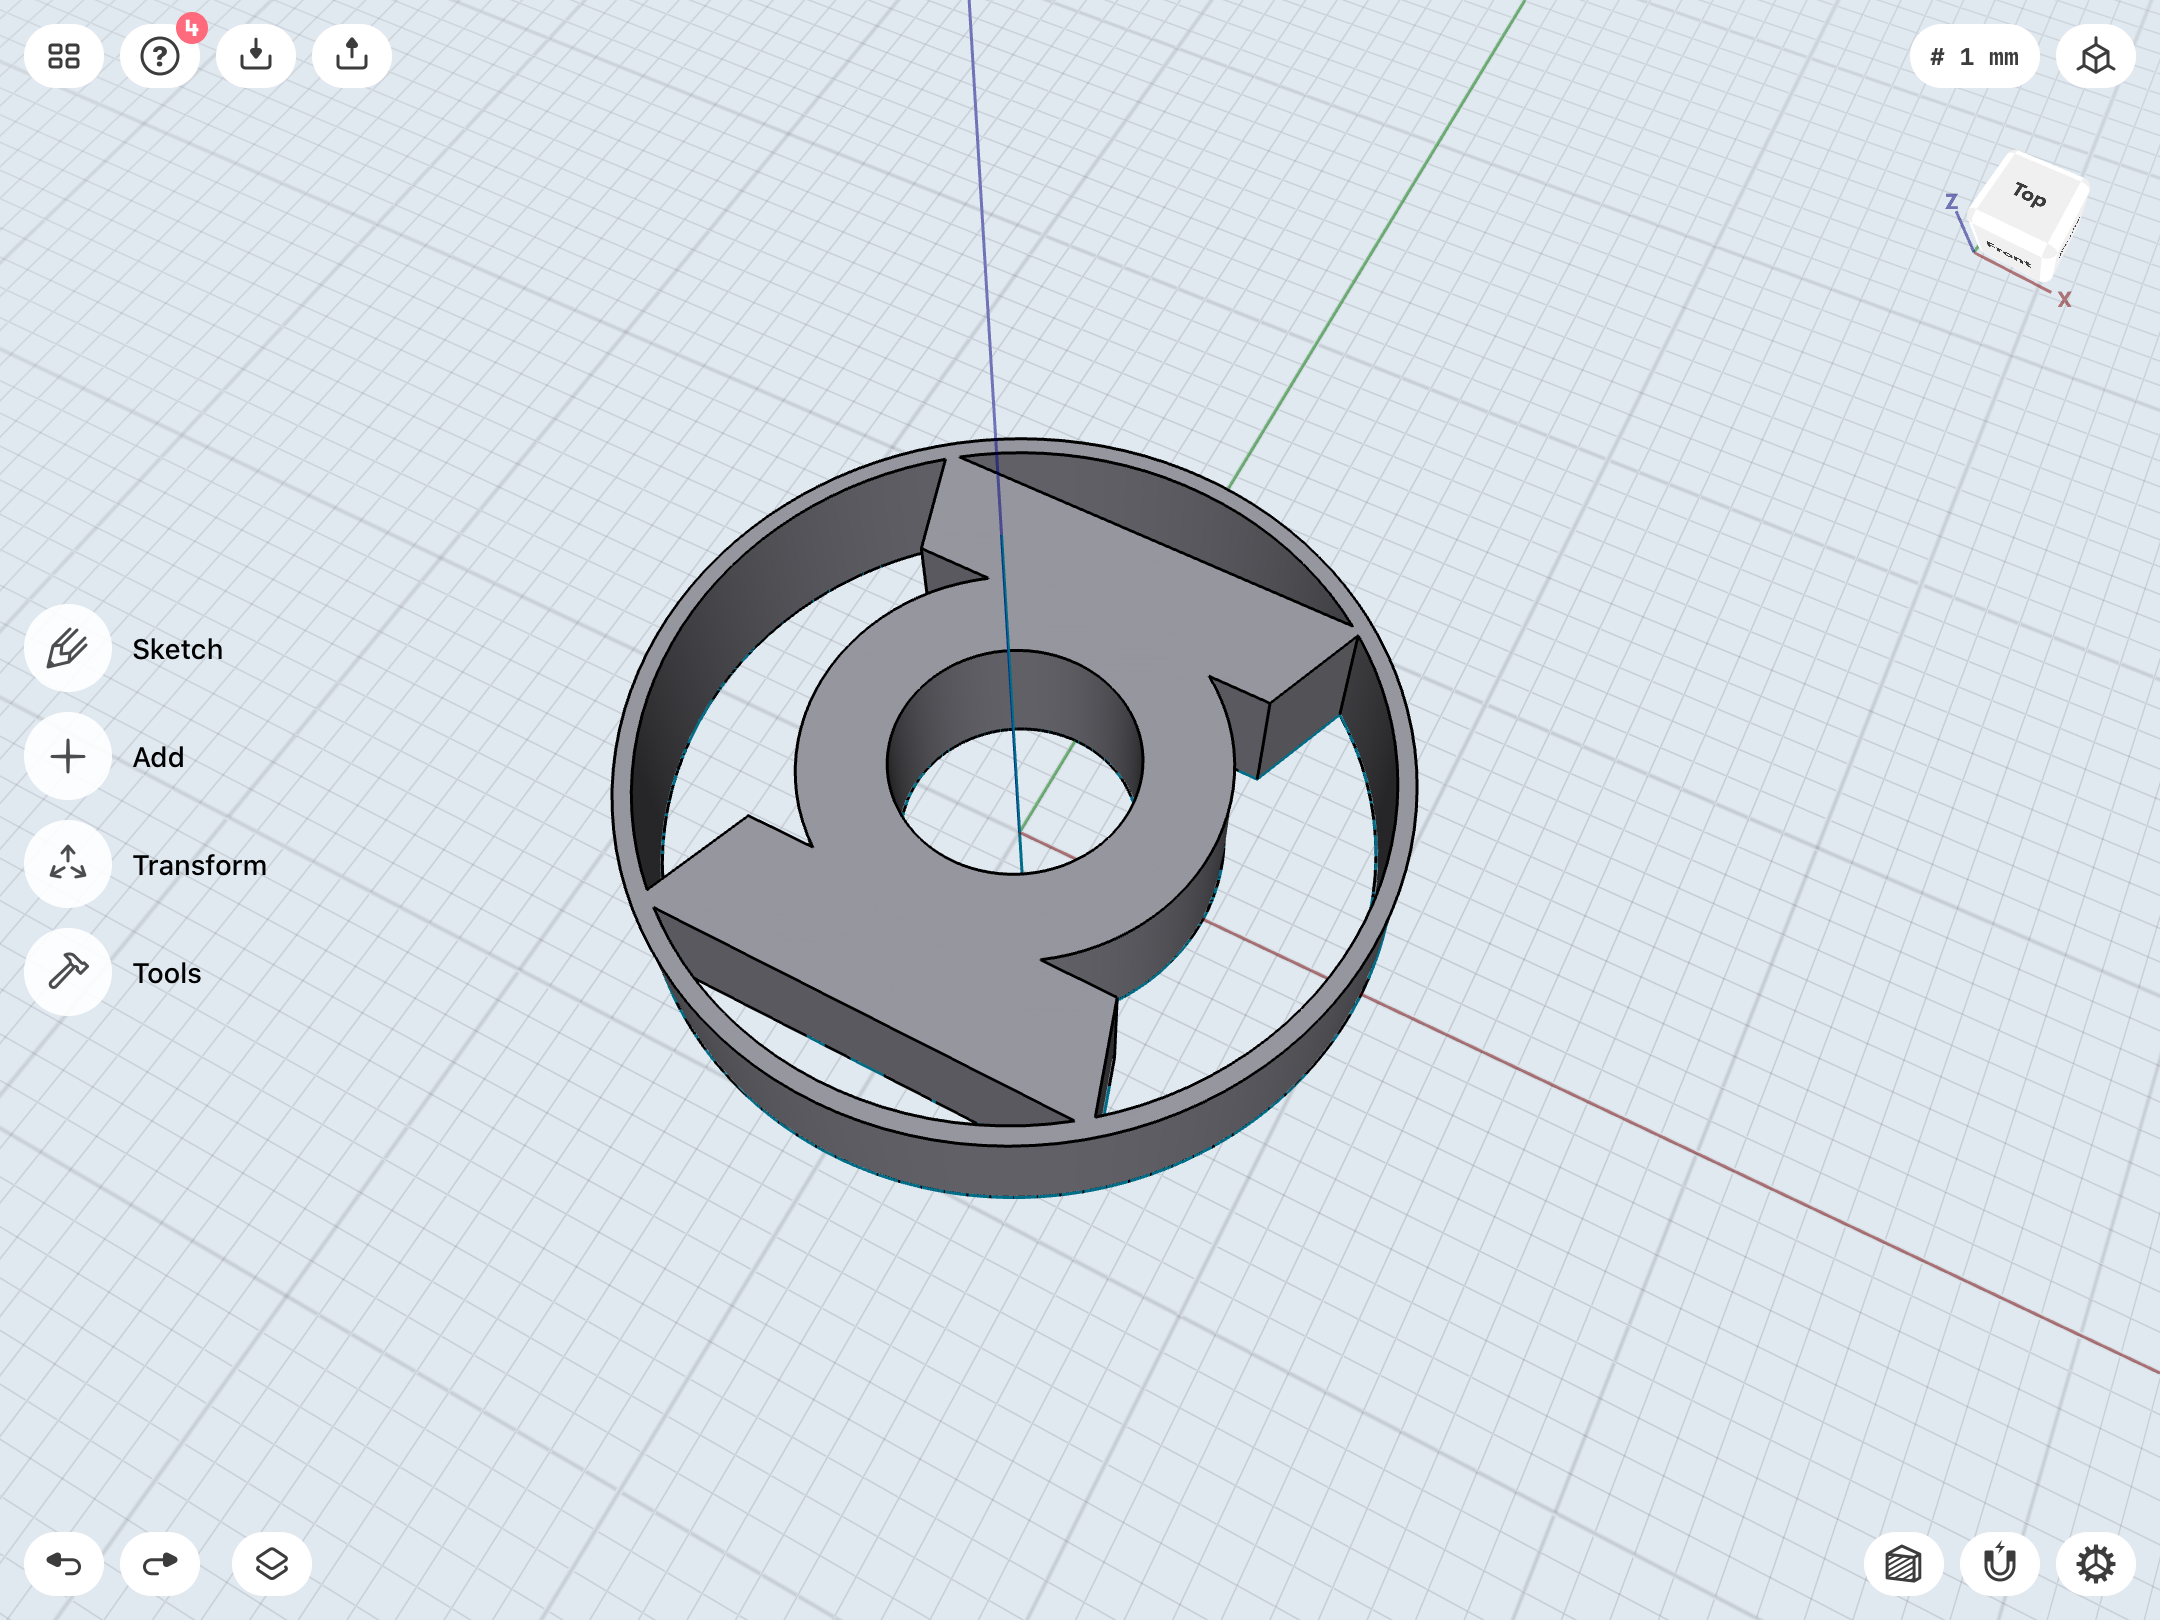The width and height of the screenshot is (2160, 1620).
Task: Click the red notification badge showing 4
Action: tap(191, 27)
